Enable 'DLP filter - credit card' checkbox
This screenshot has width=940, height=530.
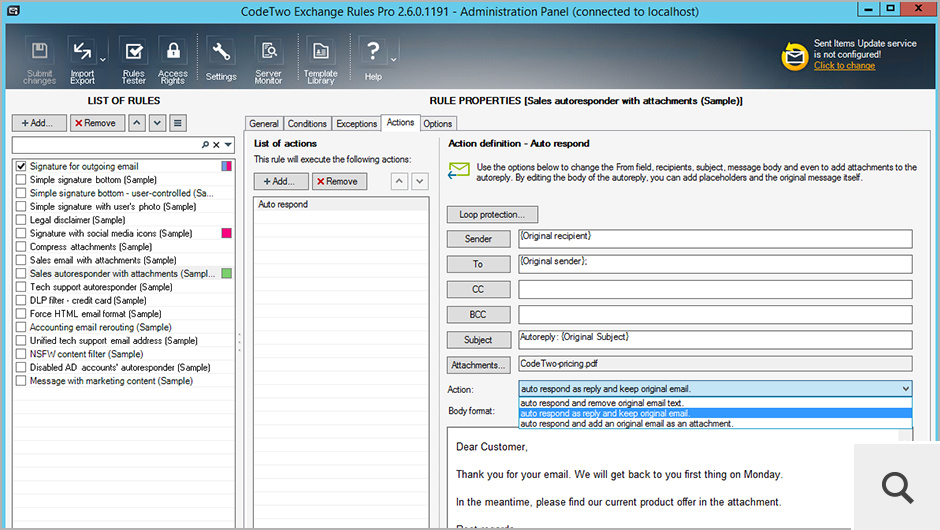coord(21,300)
